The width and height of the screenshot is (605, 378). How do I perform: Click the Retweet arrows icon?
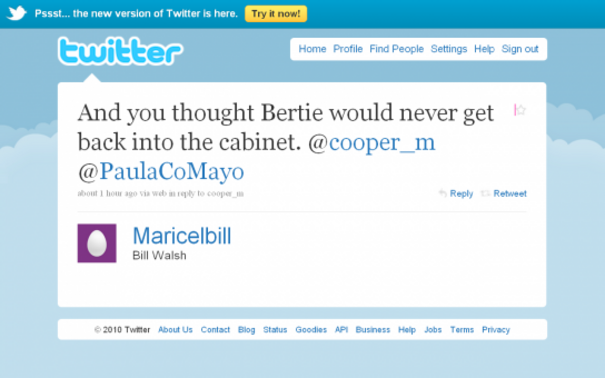click(485, 193)
